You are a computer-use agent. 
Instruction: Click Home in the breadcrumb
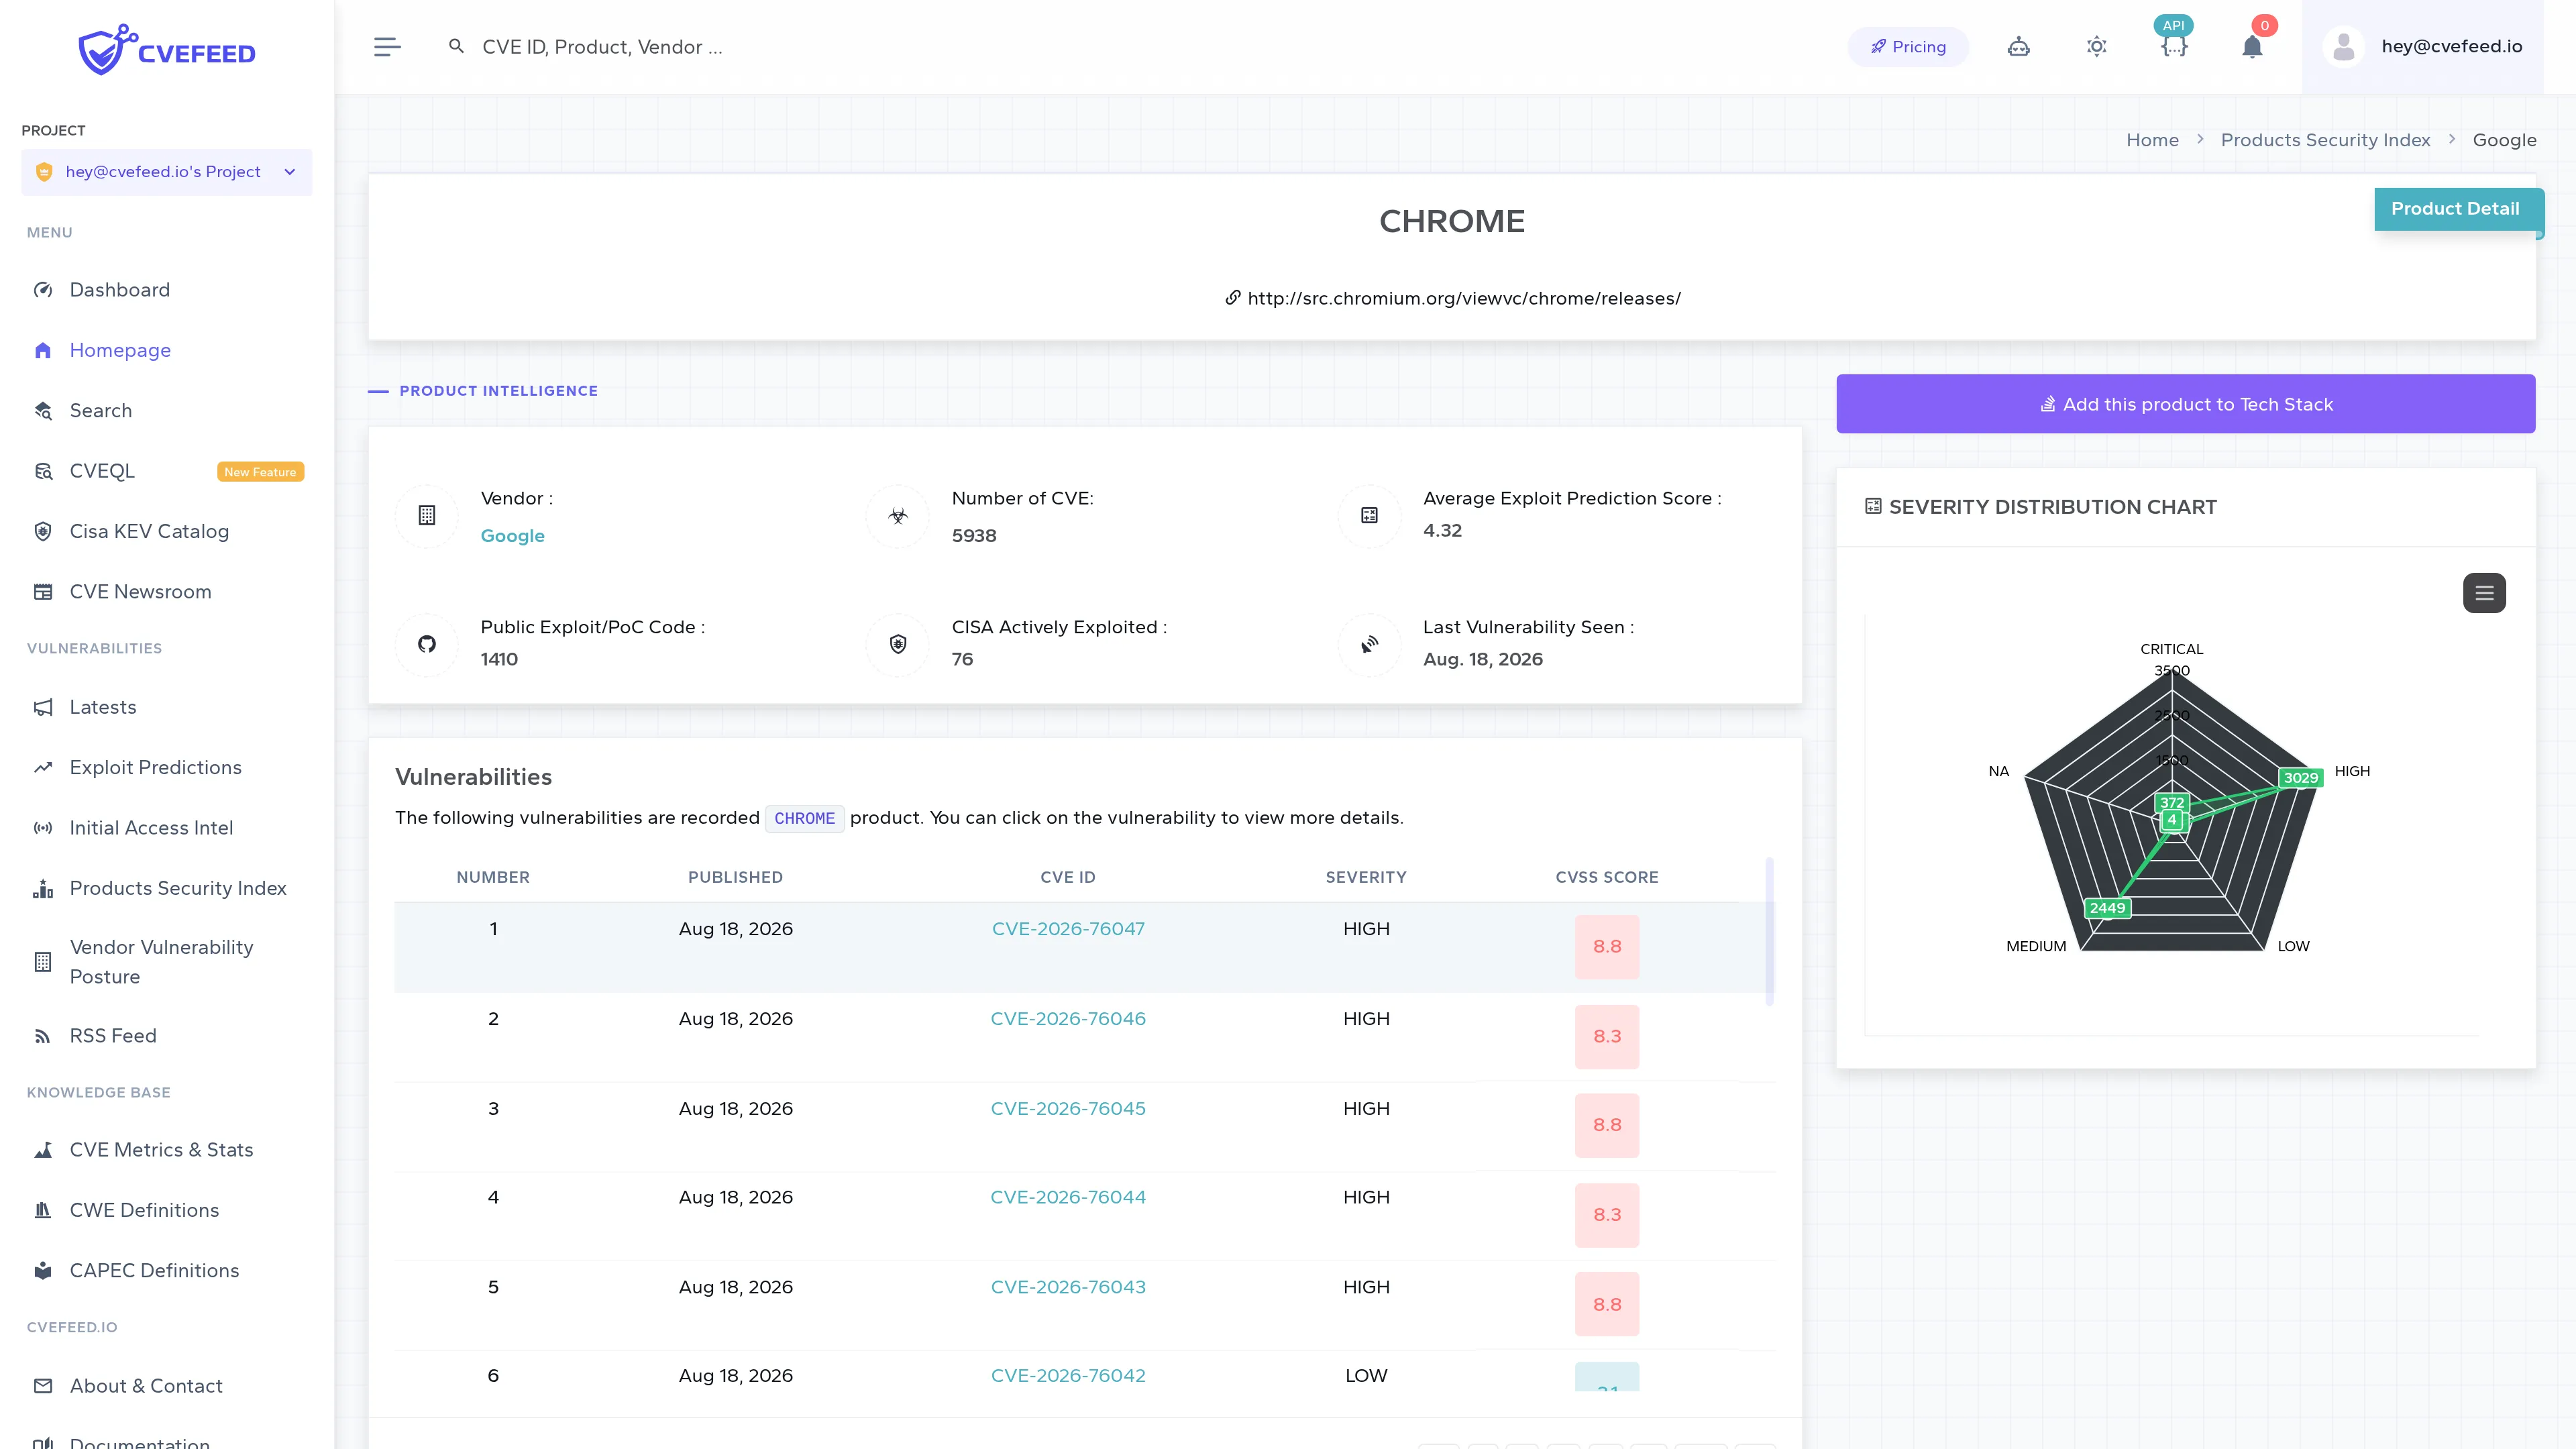(2152, 140)
